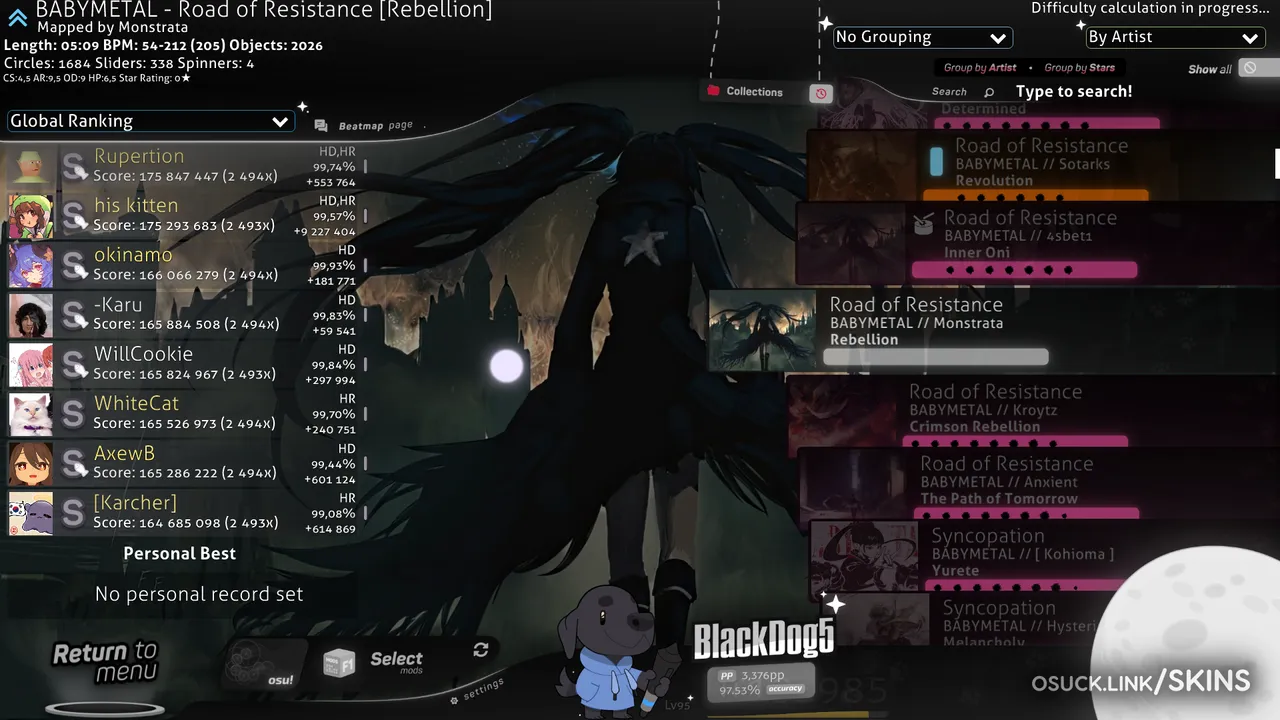Select the Revolution difficulty by Sotarks
This screenshot has width=1280, height=720.
(x=1043, y=164)
